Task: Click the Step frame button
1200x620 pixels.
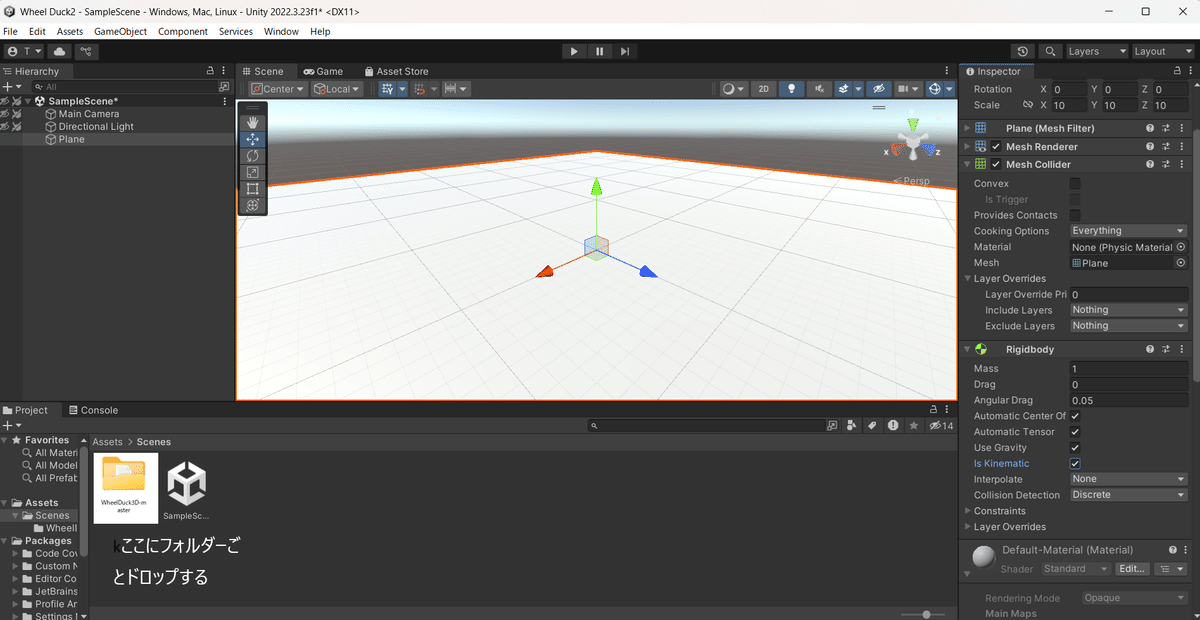Action: (625, 51)
